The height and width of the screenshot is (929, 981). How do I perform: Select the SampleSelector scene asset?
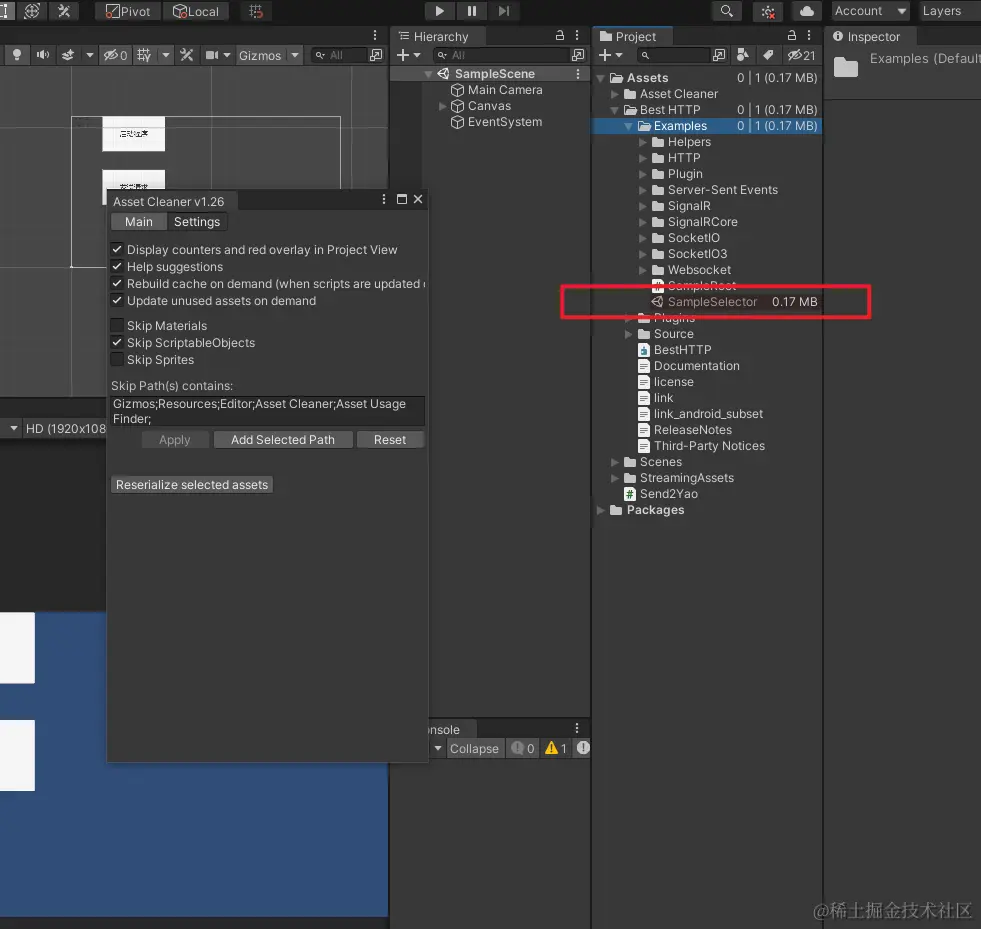point(711,302)
